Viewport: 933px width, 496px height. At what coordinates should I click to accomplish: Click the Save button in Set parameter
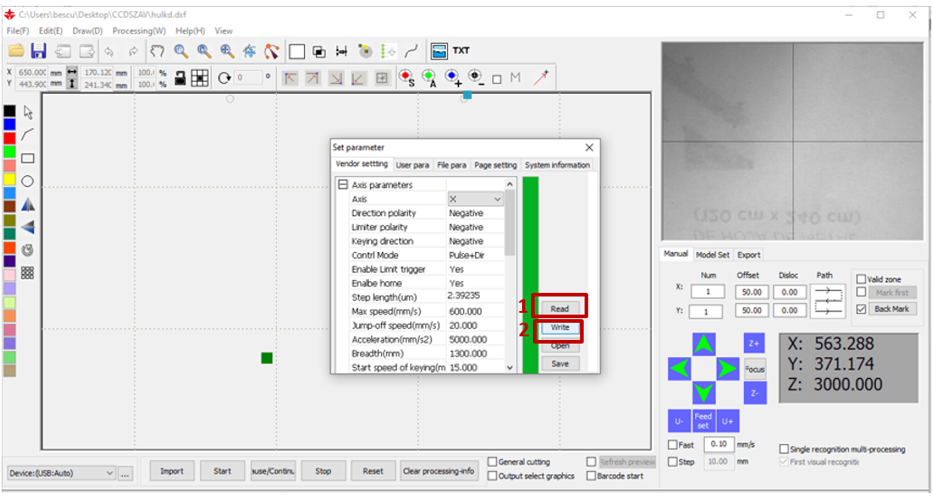point(560,363)
